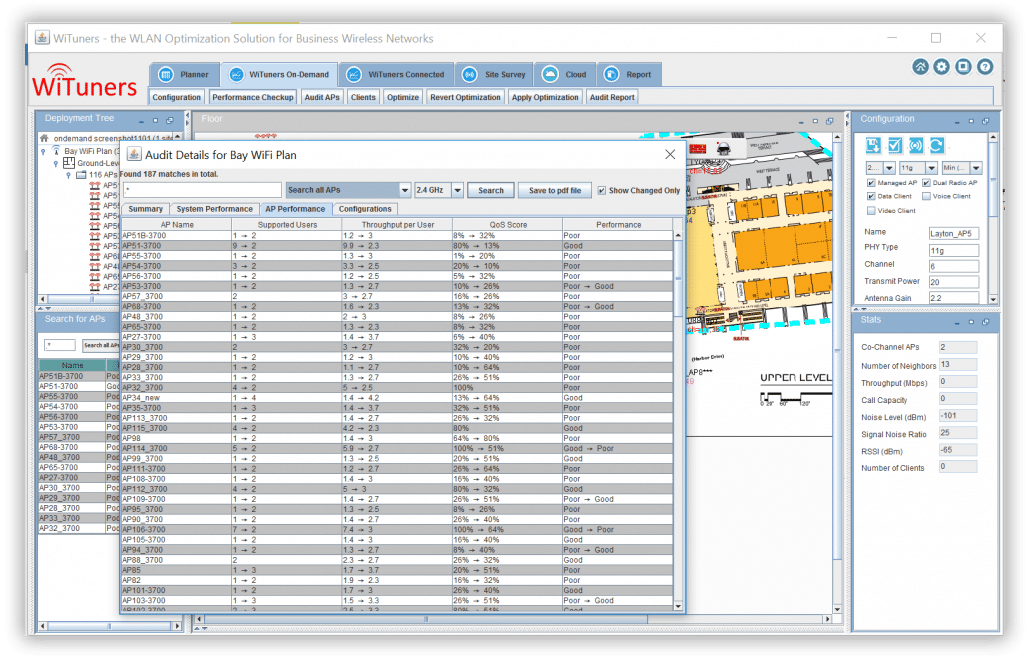Click Revert Optimization
Image resolution: width=1030 pixels, height=659 pixels.
[x=465, y=97]
